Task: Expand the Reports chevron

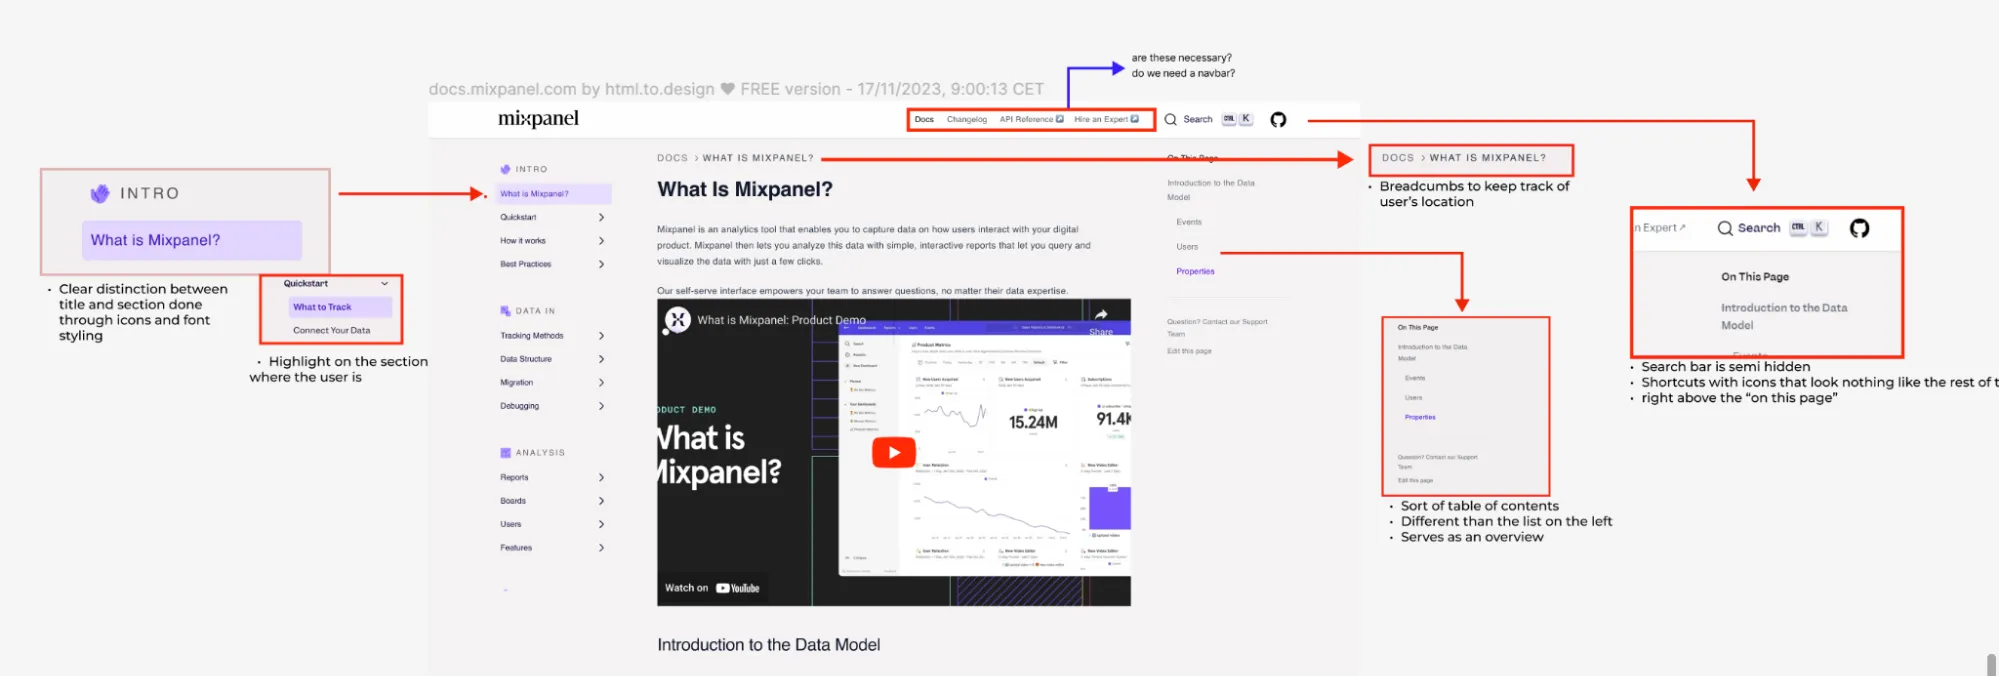Action: click(601, 478)
